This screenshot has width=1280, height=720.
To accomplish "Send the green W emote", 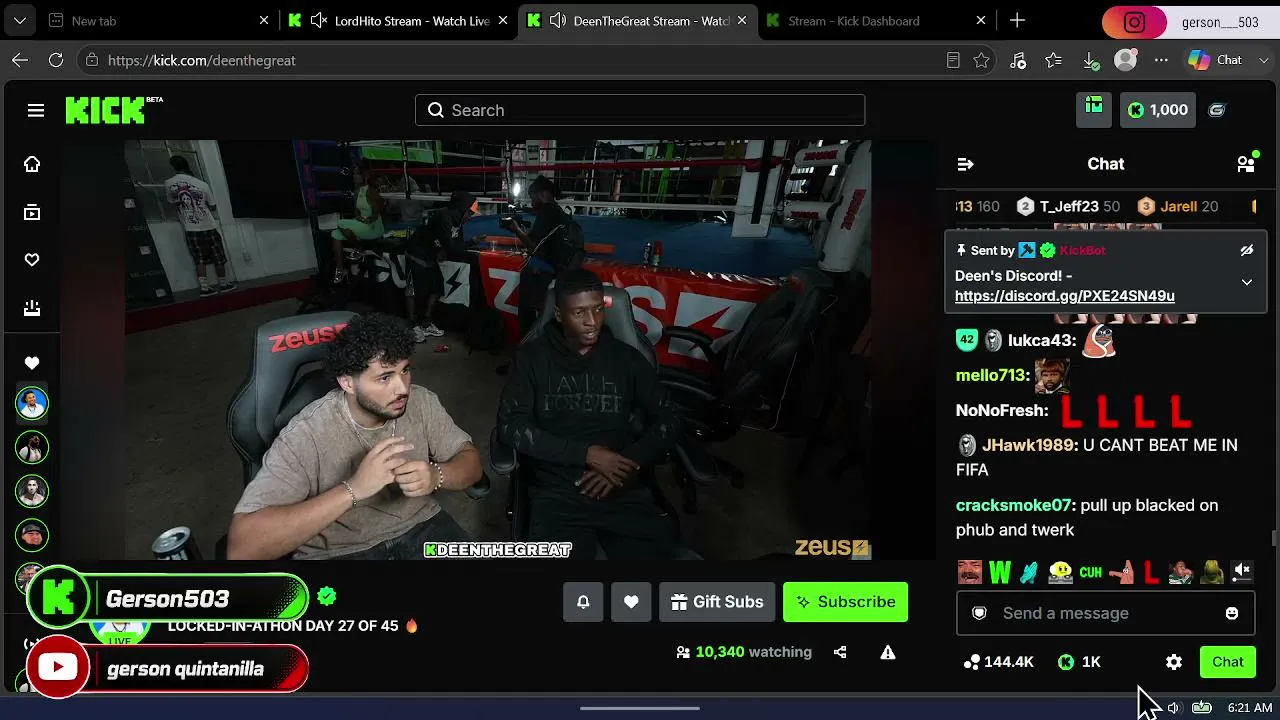I will point(1000,572).
